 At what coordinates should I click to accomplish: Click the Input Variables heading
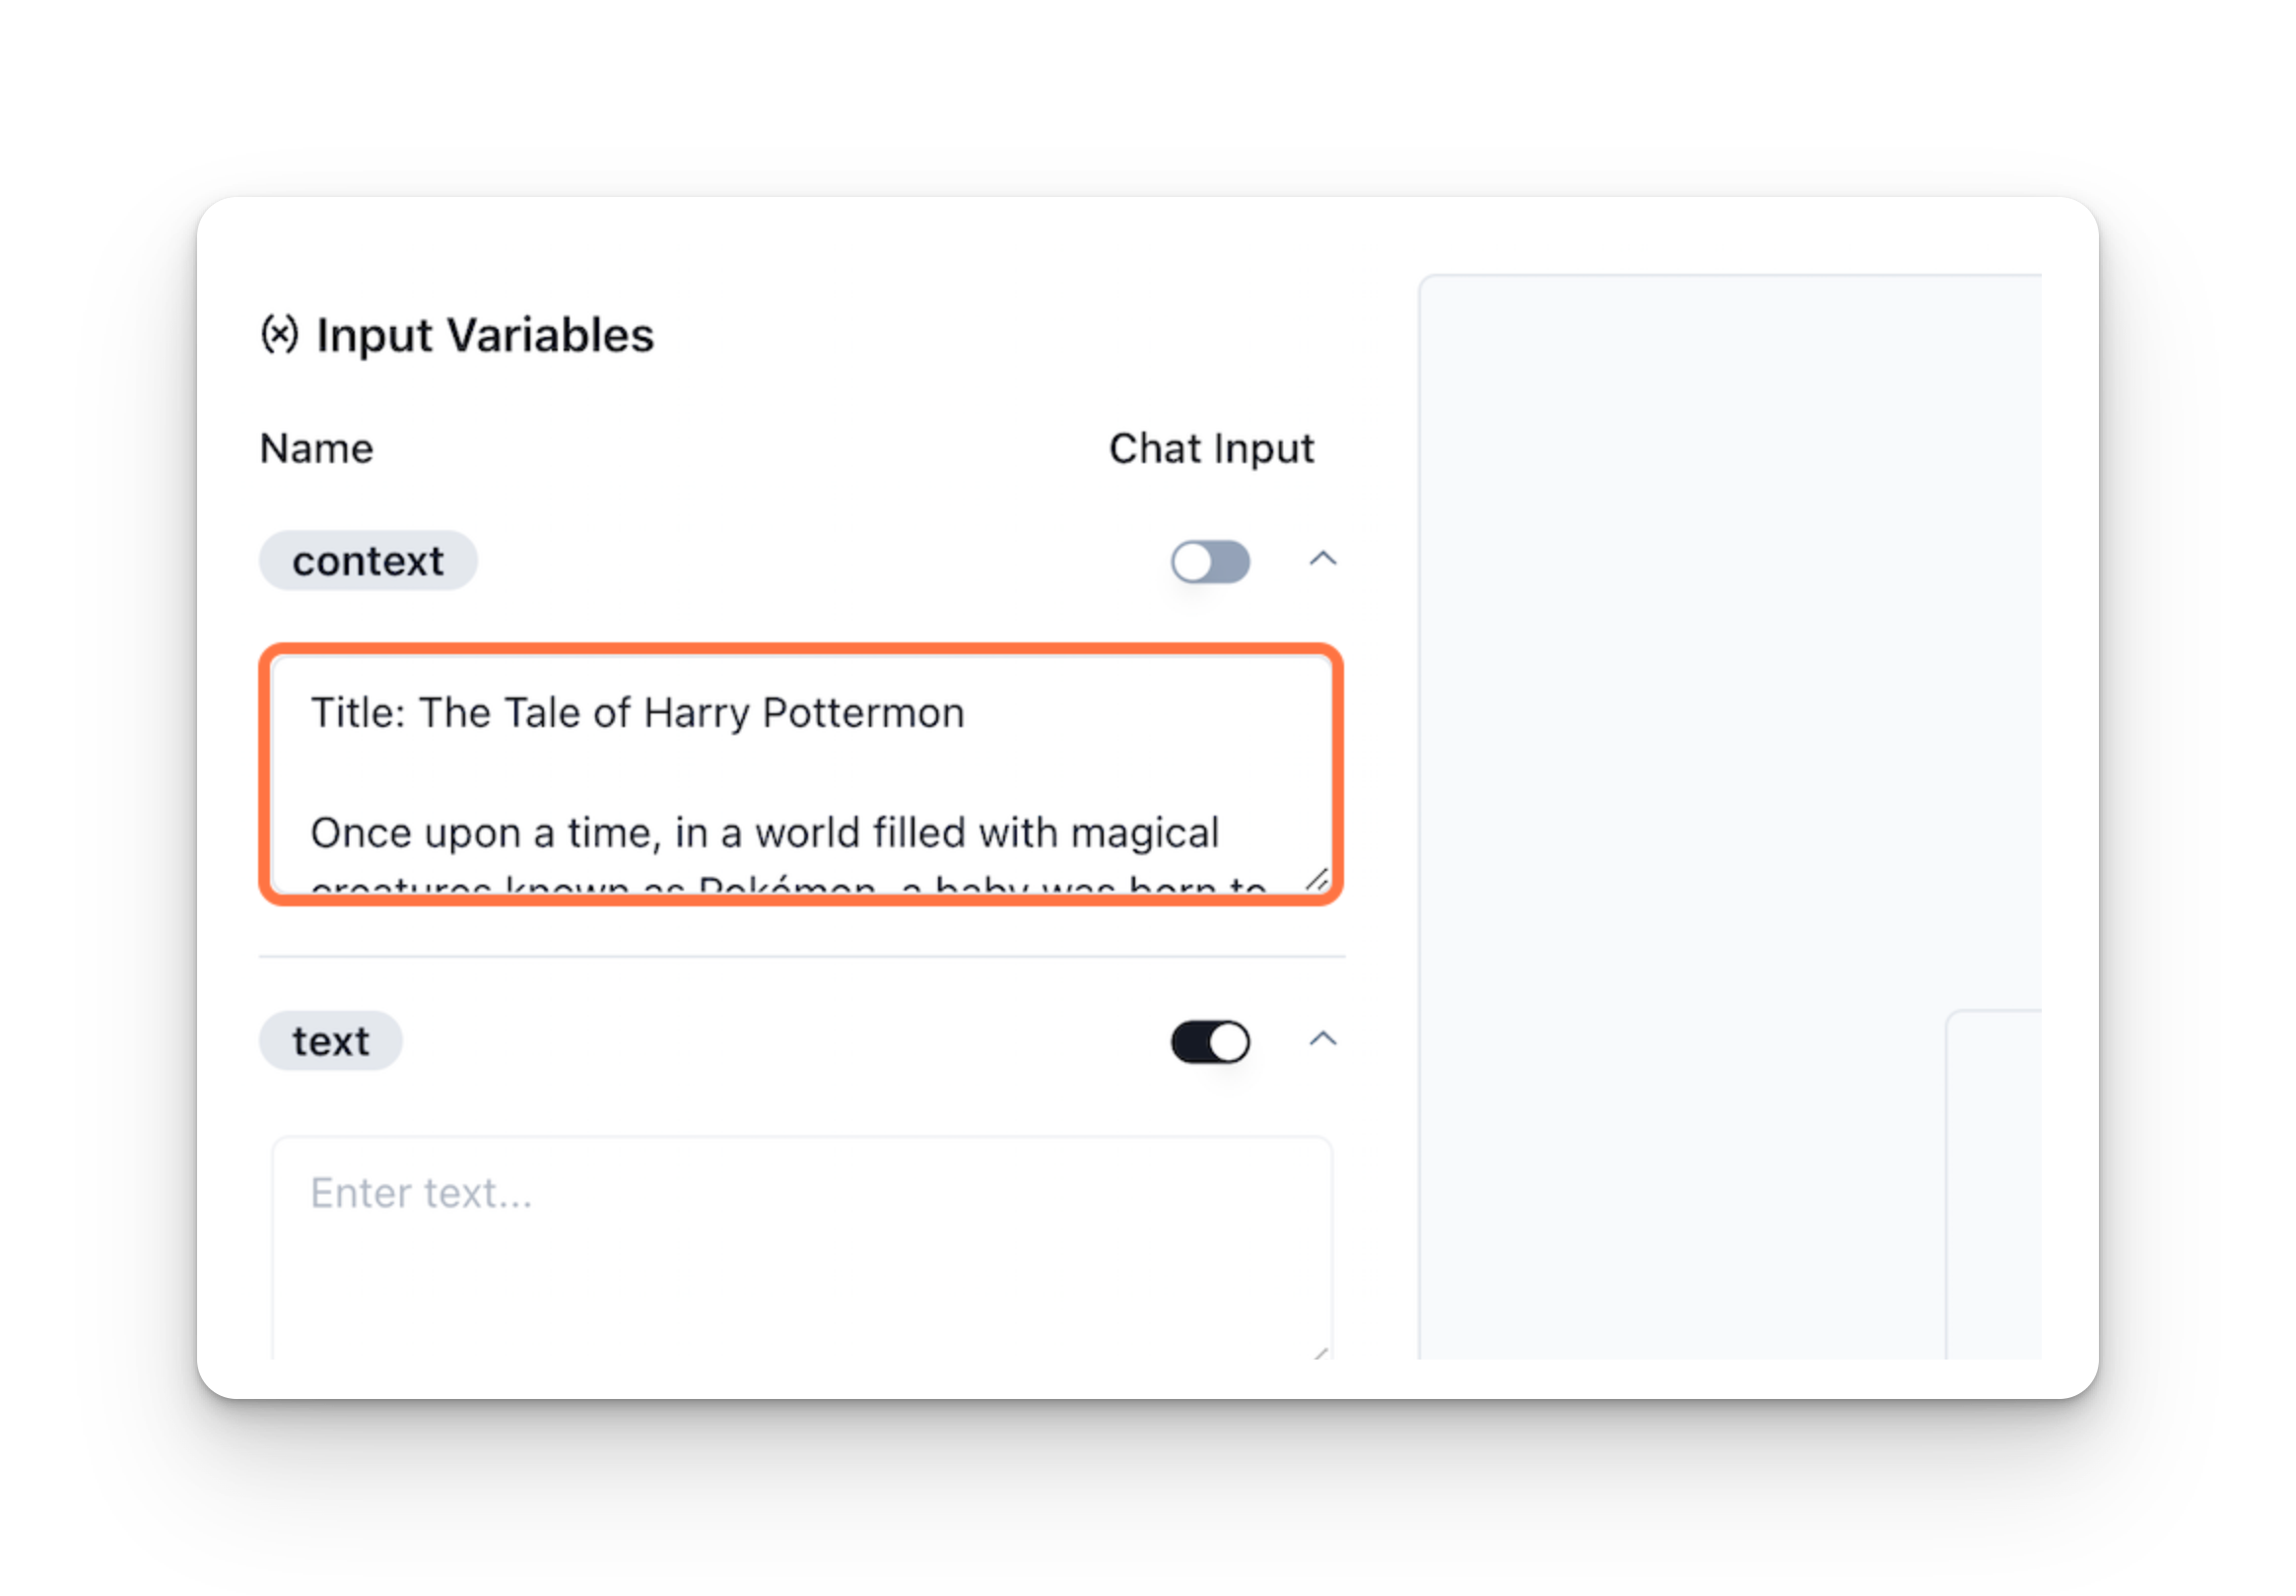485,335
